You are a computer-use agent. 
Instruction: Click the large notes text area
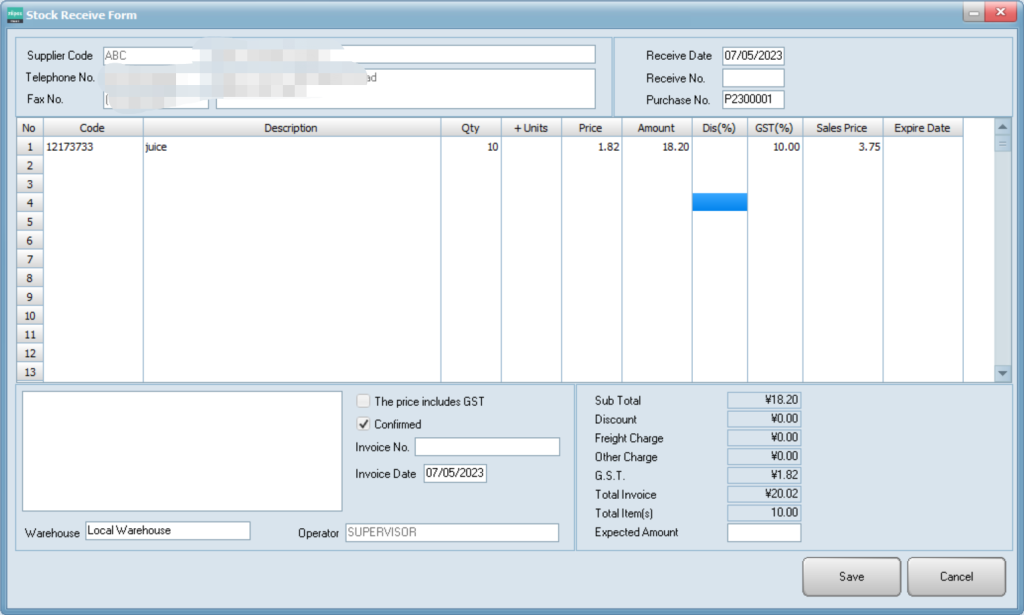tap(182, 451)
